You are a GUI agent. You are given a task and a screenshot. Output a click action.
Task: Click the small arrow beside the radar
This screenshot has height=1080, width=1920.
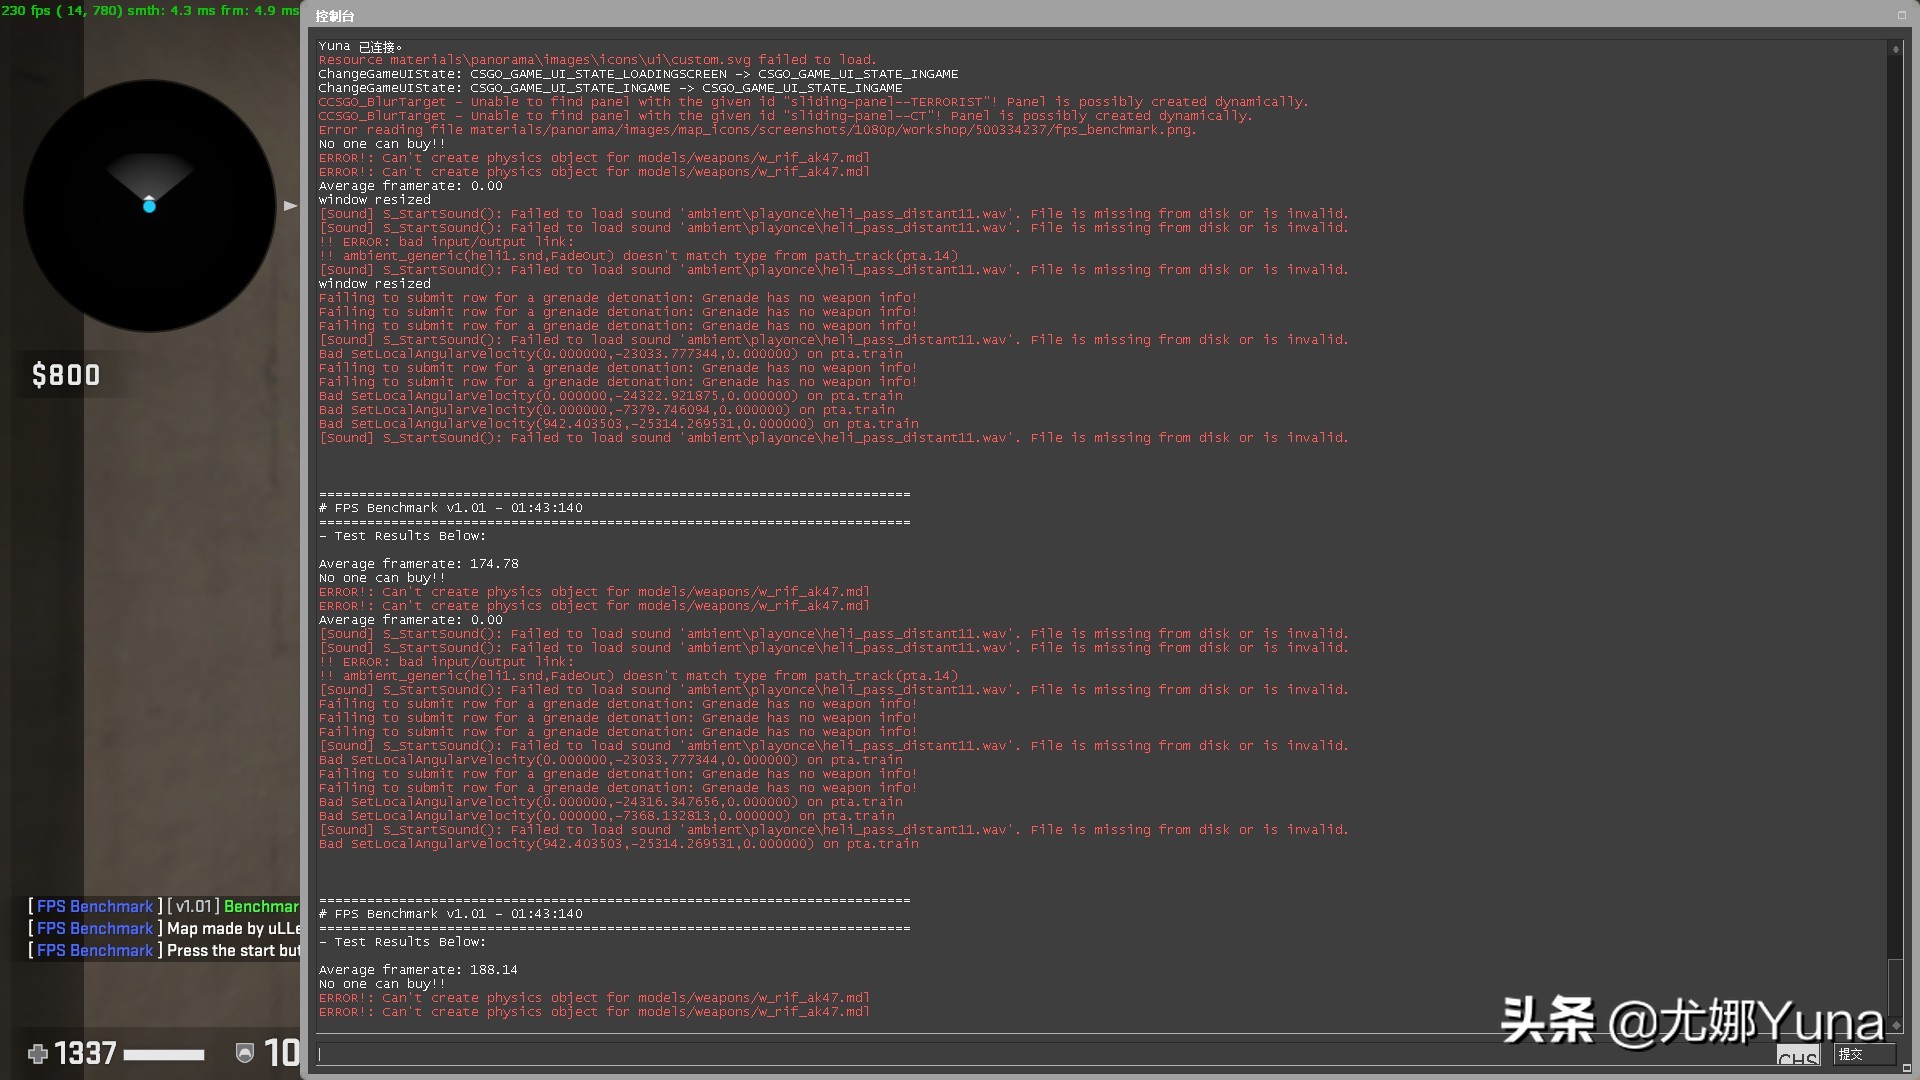290,206
